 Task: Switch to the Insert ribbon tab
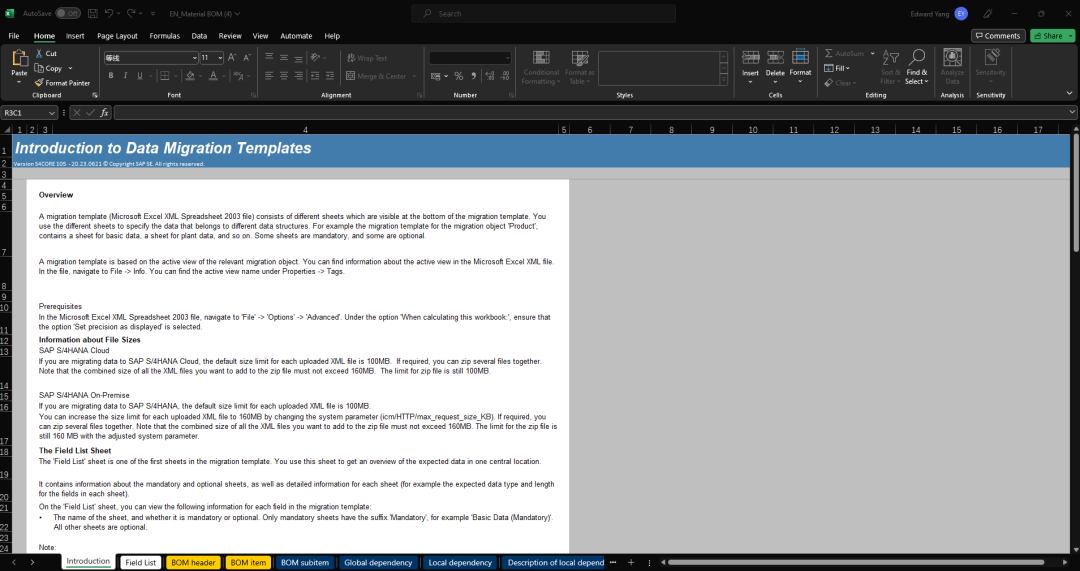[x=75, y=36]
